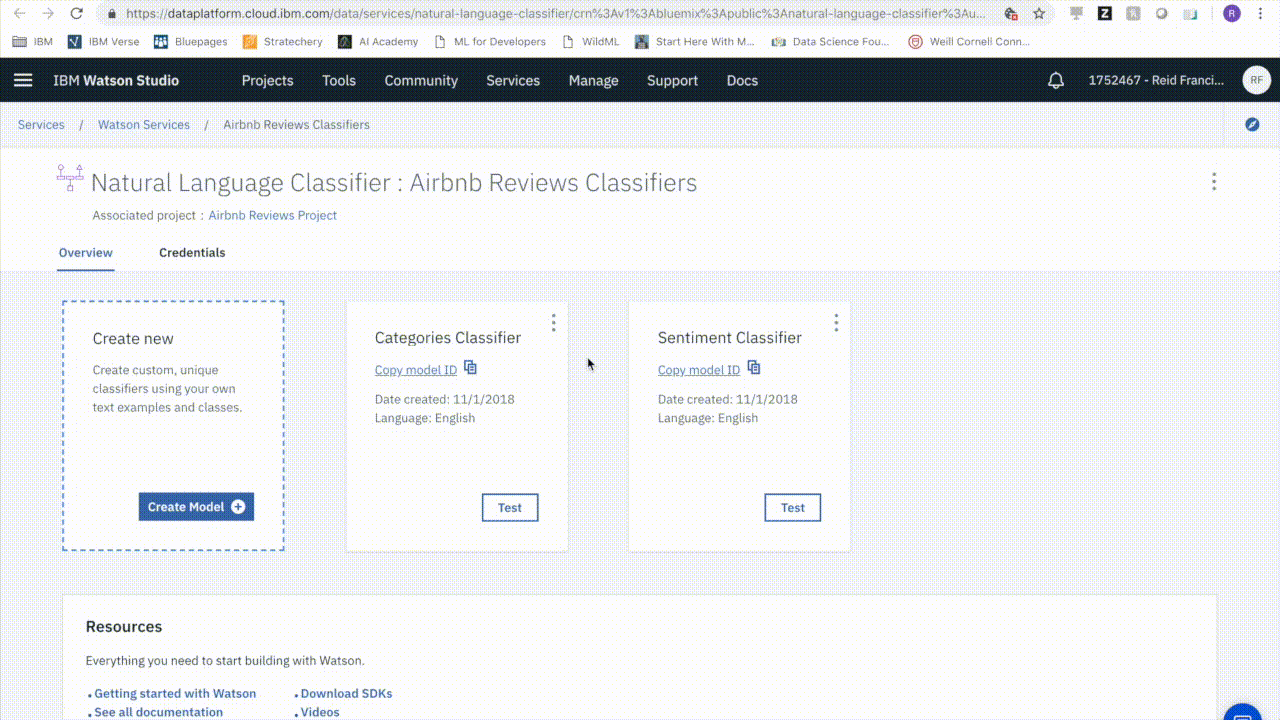The width and height of the screenshot is (1280, 720).
Task: Open the blue chat bubble widget
Action: tap(1243, 712)
